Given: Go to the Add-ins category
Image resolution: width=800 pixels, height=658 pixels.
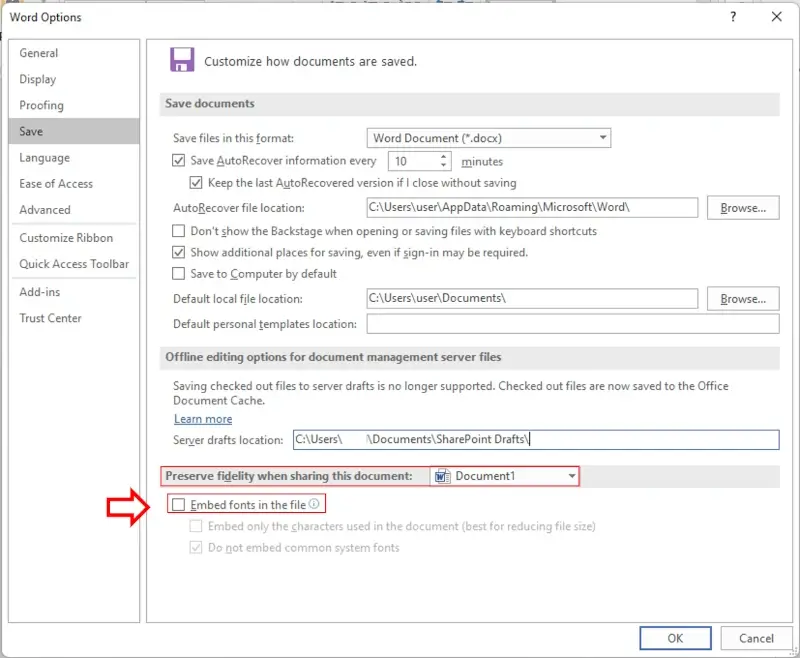Looking at the screenshot, I should tap(74, 292).
